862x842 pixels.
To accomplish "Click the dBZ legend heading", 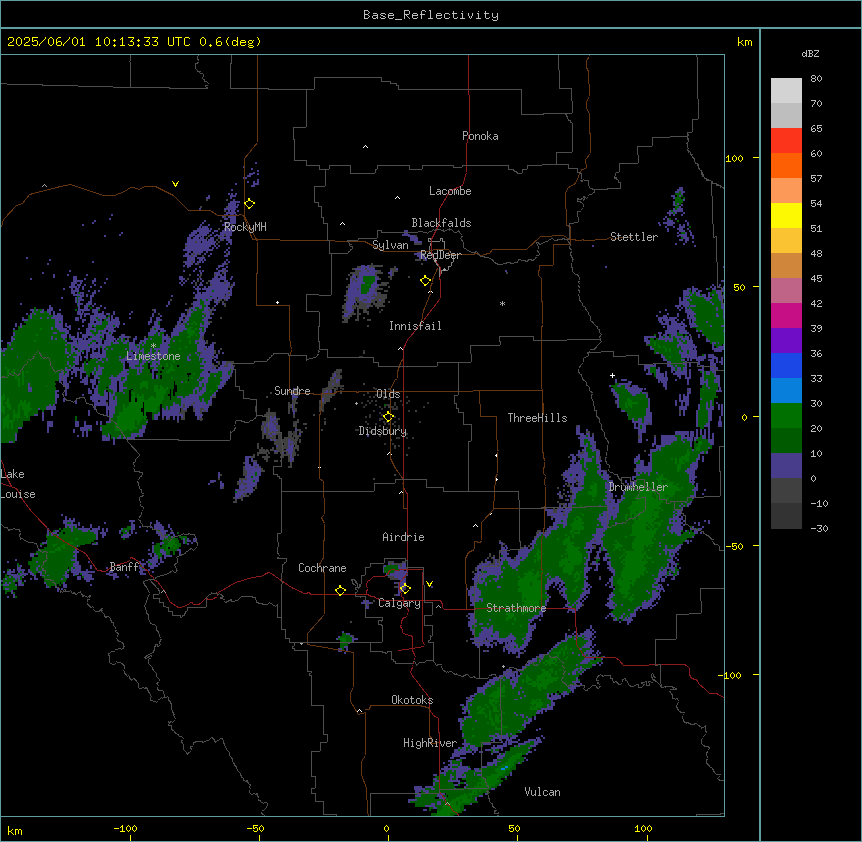I will (x=810, y=53).
